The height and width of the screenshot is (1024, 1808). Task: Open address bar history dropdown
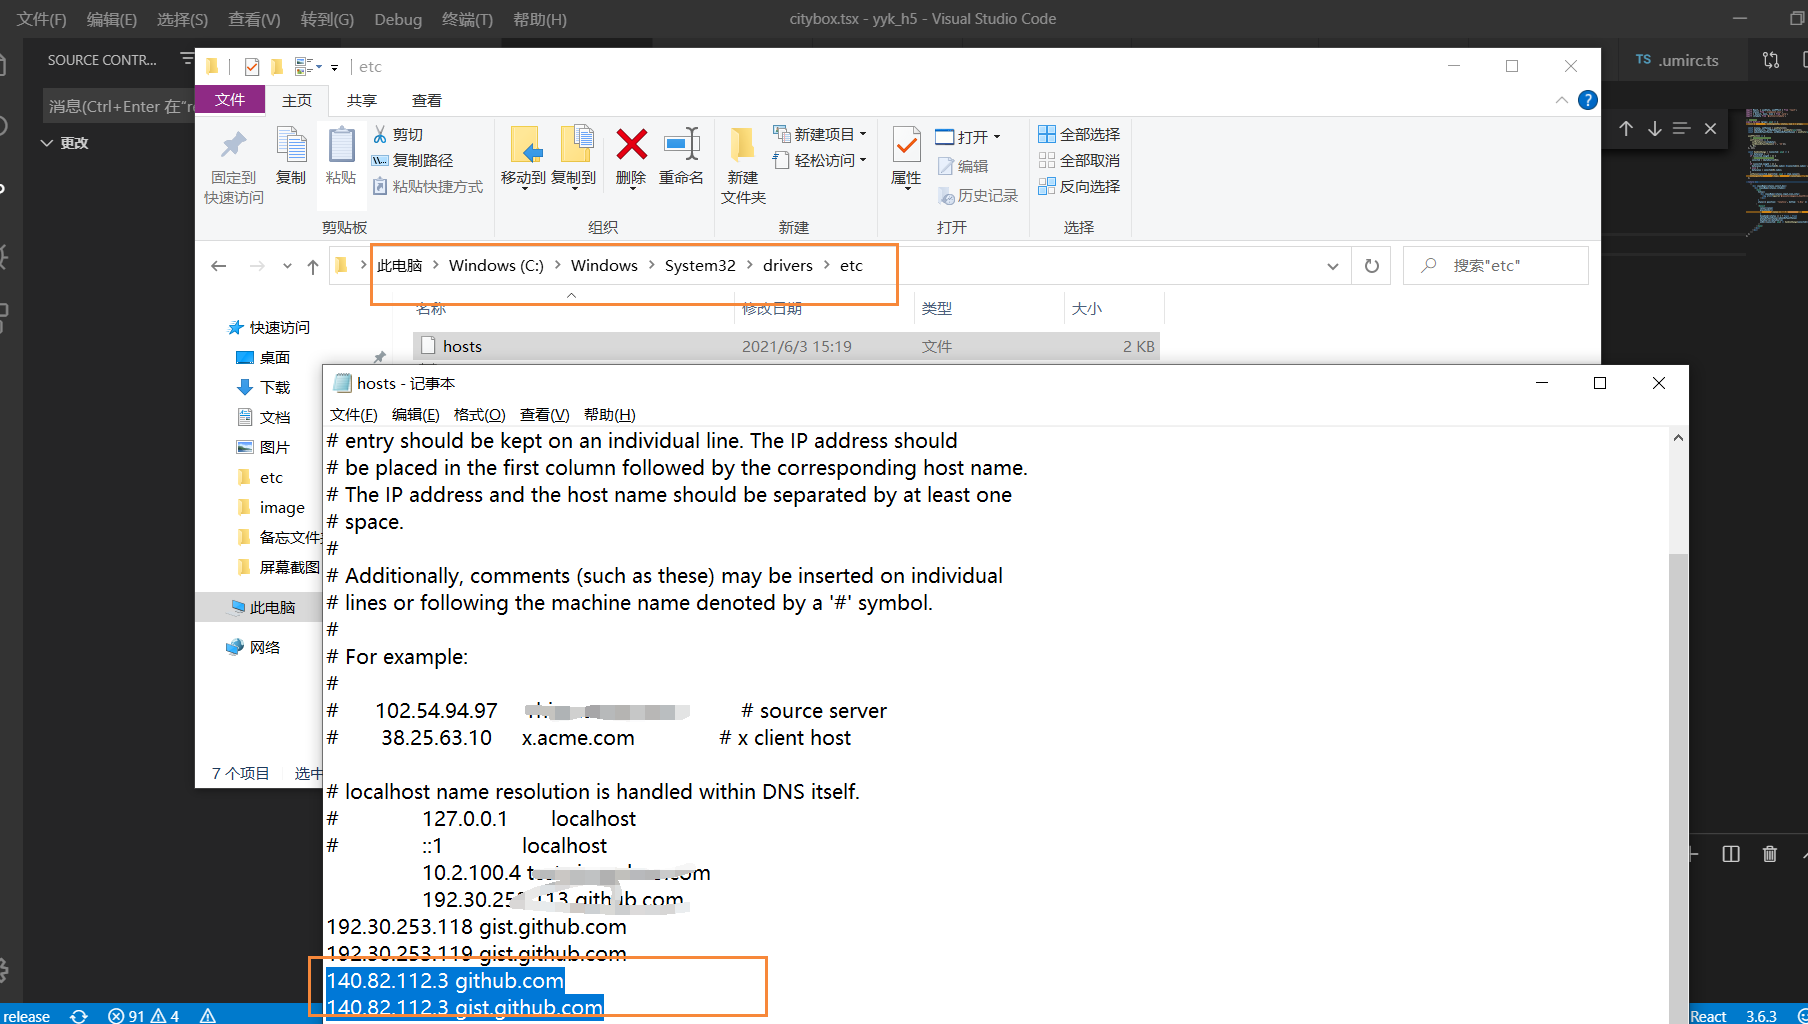[x=1332, y=266]
